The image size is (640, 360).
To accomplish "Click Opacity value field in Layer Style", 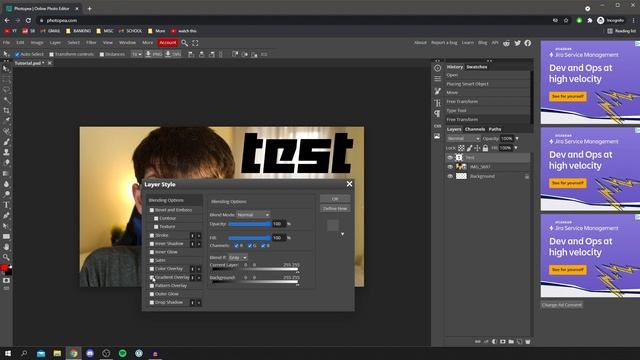I will tap(279, 224).
